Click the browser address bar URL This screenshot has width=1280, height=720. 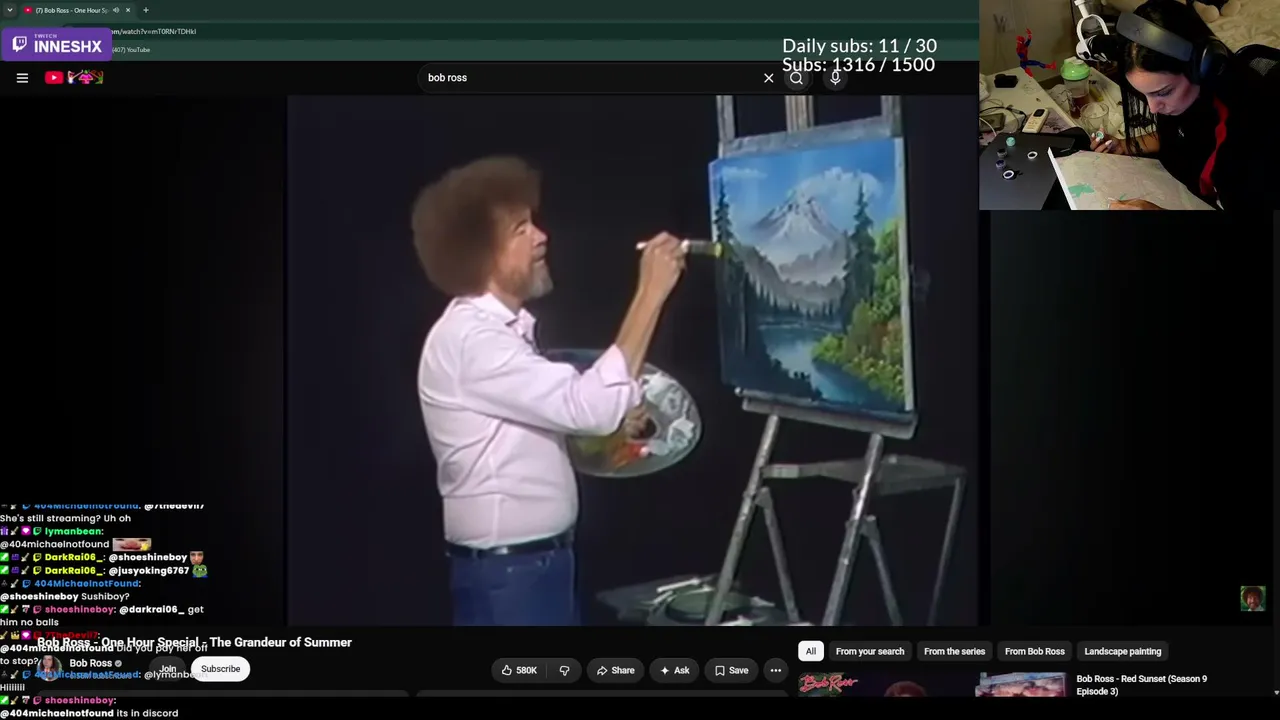pos(156,31)
